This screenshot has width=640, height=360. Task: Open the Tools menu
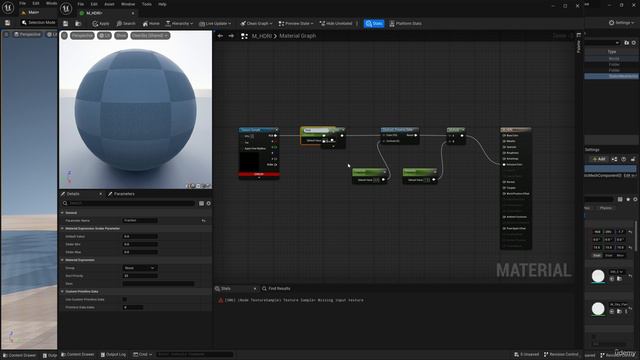point(147,4)
